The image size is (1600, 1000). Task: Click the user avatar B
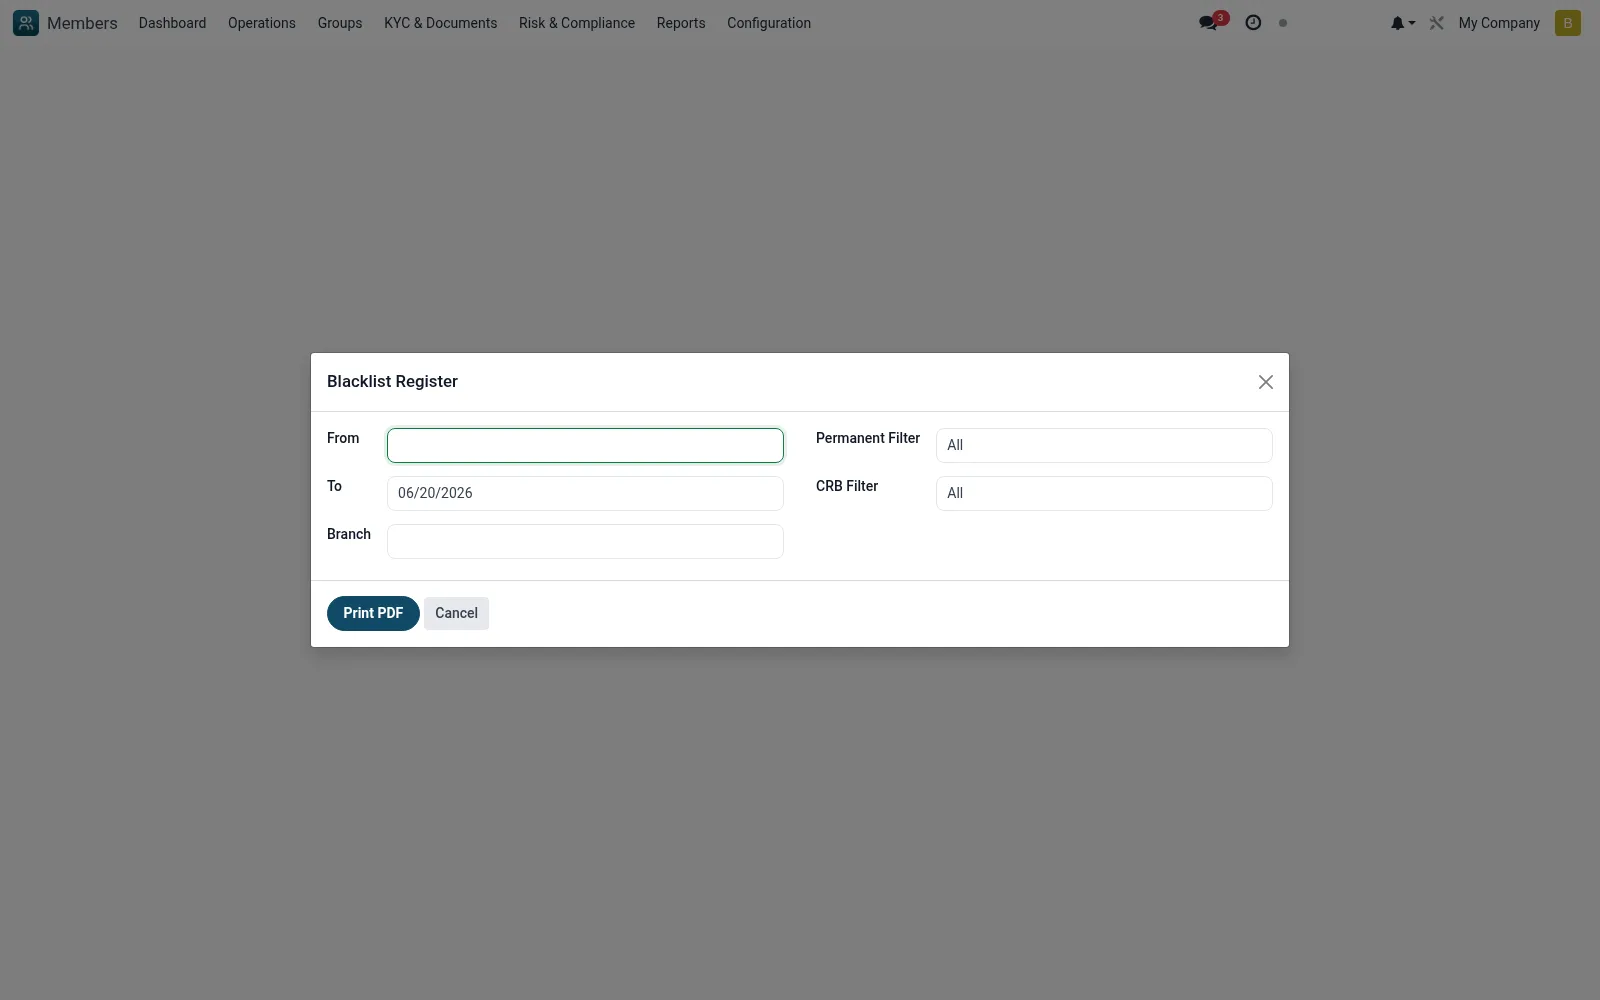coord(1568,23)
